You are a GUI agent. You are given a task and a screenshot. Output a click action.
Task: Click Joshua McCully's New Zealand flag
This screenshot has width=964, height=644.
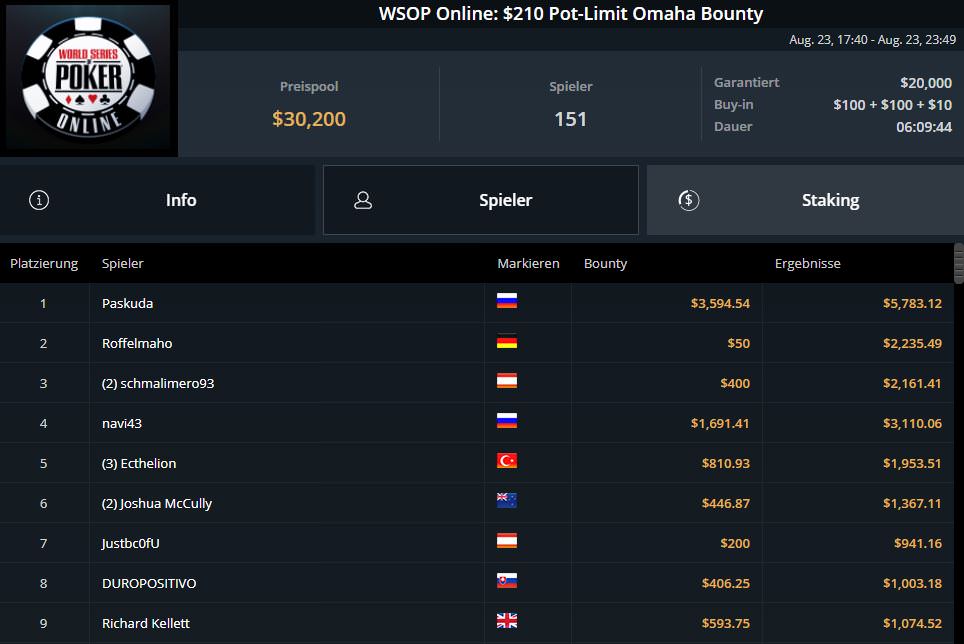[x=507, y=502]
